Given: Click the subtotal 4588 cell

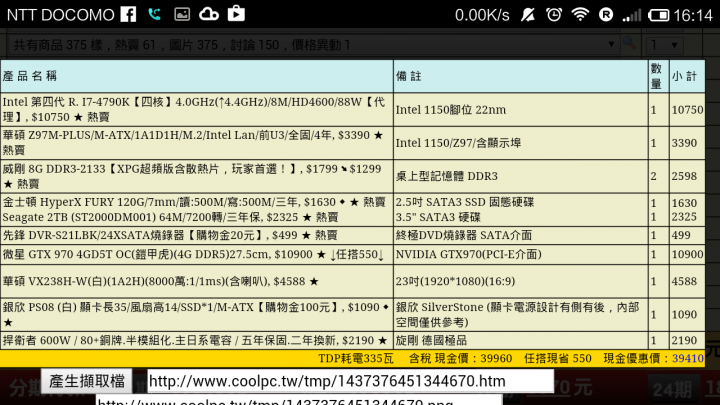Looking at the screenshot, I should pyautogui.click(x=687, y=281).
